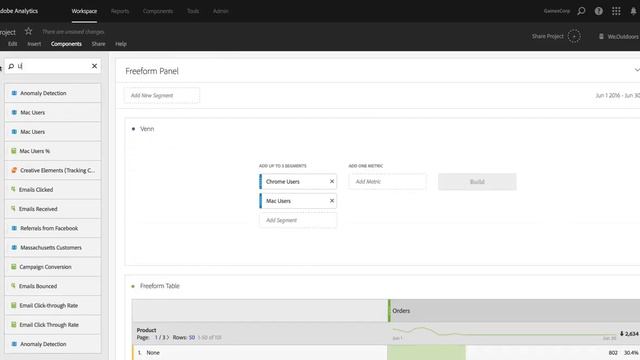The width and height of the screenshot is (640, 360).
Task: Open the Admin tab
Action: [x=220, y=11]
